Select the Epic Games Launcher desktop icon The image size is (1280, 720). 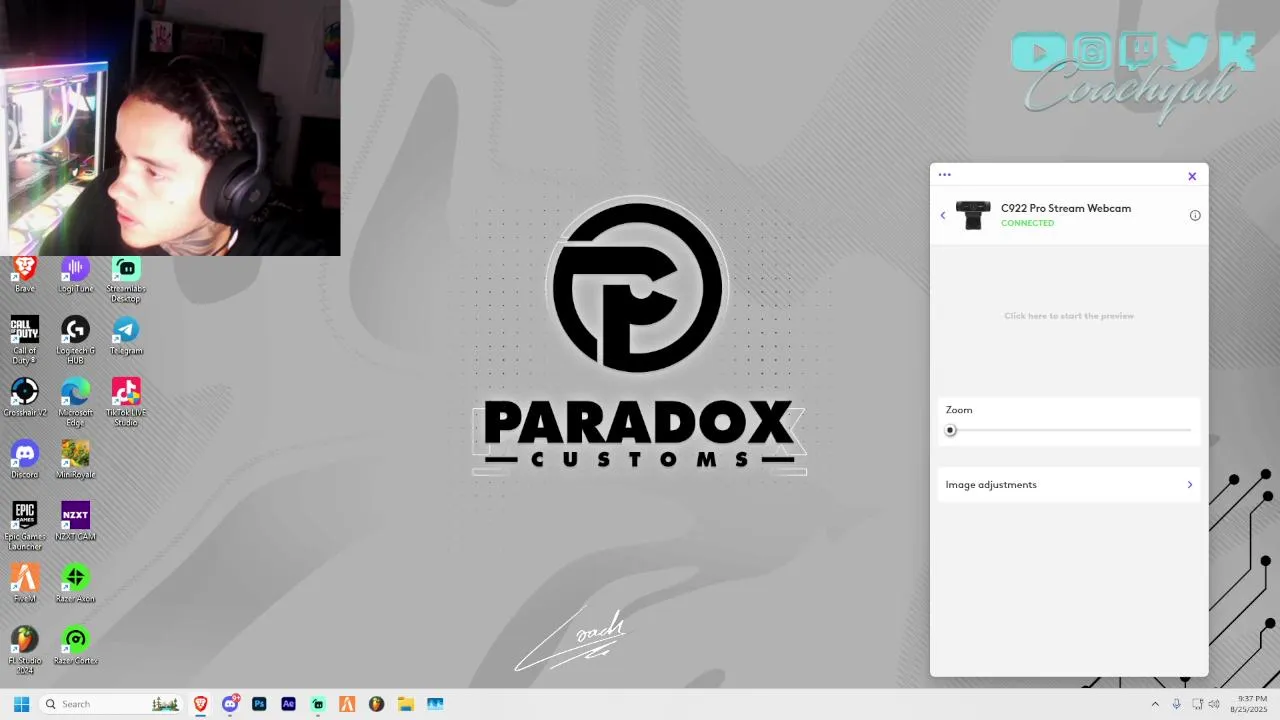coord(24,526)
